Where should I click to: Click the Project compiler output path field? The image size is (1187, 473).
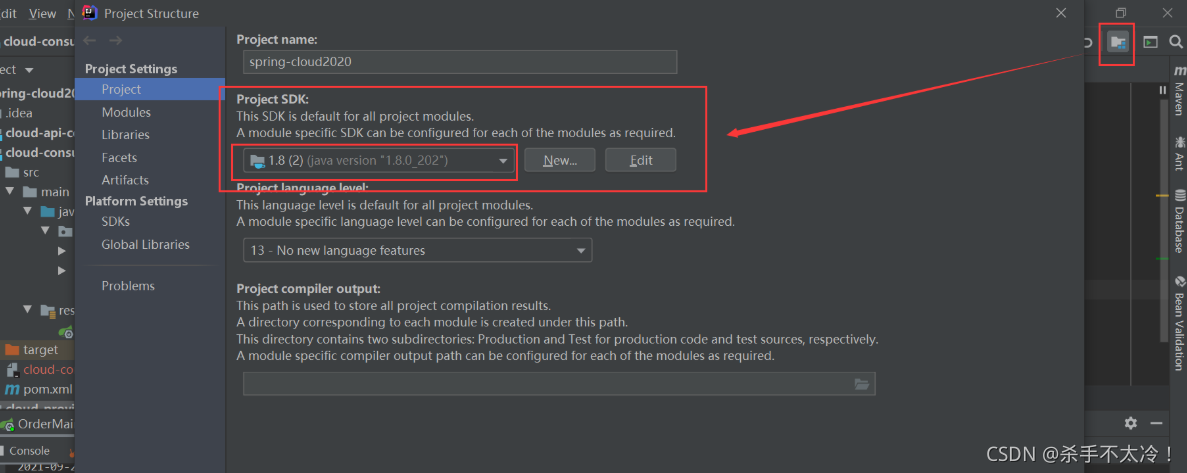(559, 384)
